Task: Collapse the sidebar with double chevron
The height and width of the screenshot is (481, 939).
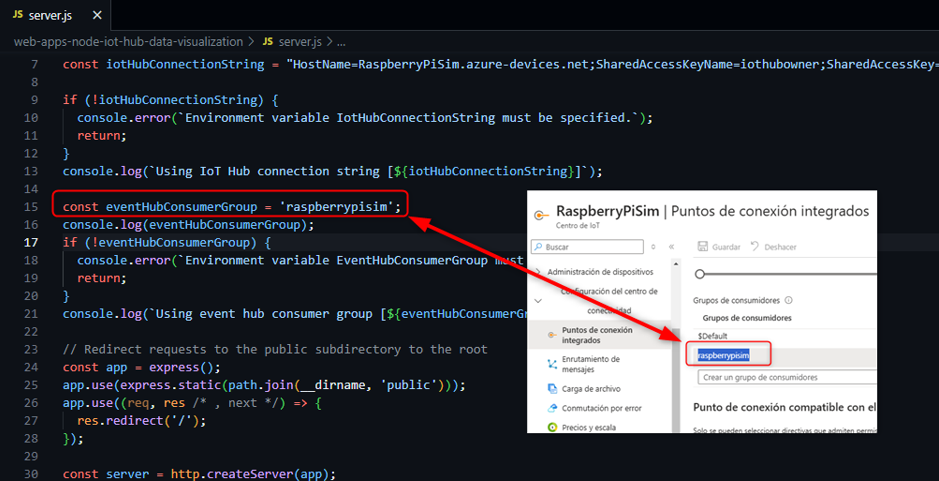Action: [x=671, y=246]
